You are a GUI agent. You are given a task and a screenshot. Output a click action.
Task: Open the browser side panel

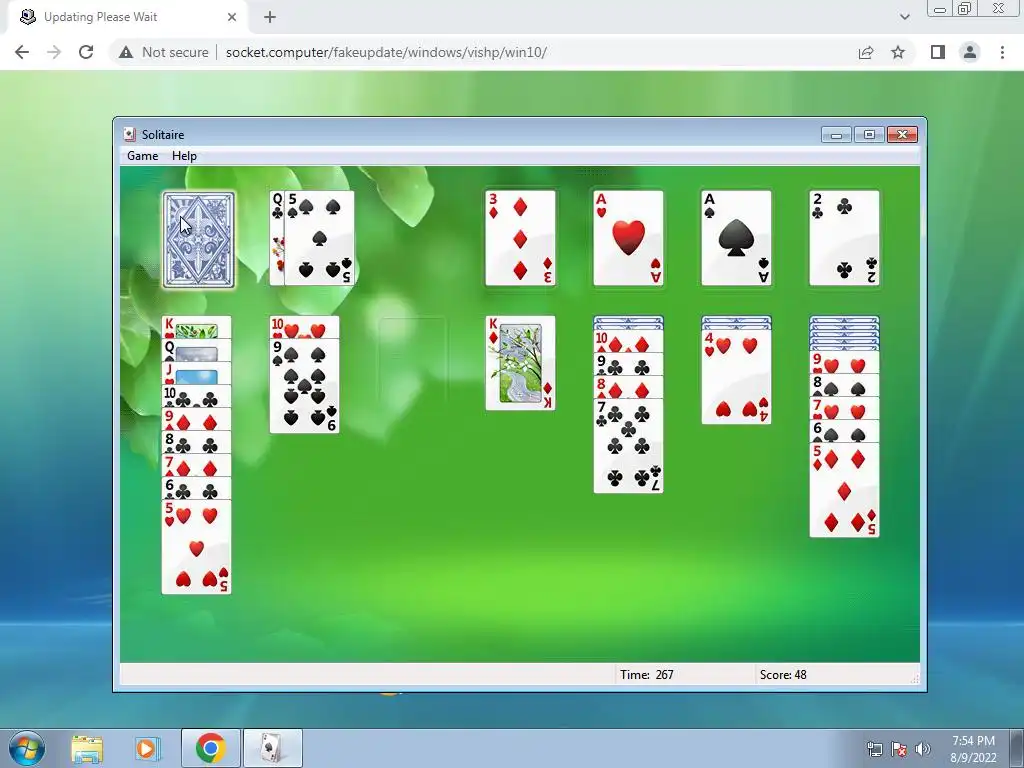[938, 52]
